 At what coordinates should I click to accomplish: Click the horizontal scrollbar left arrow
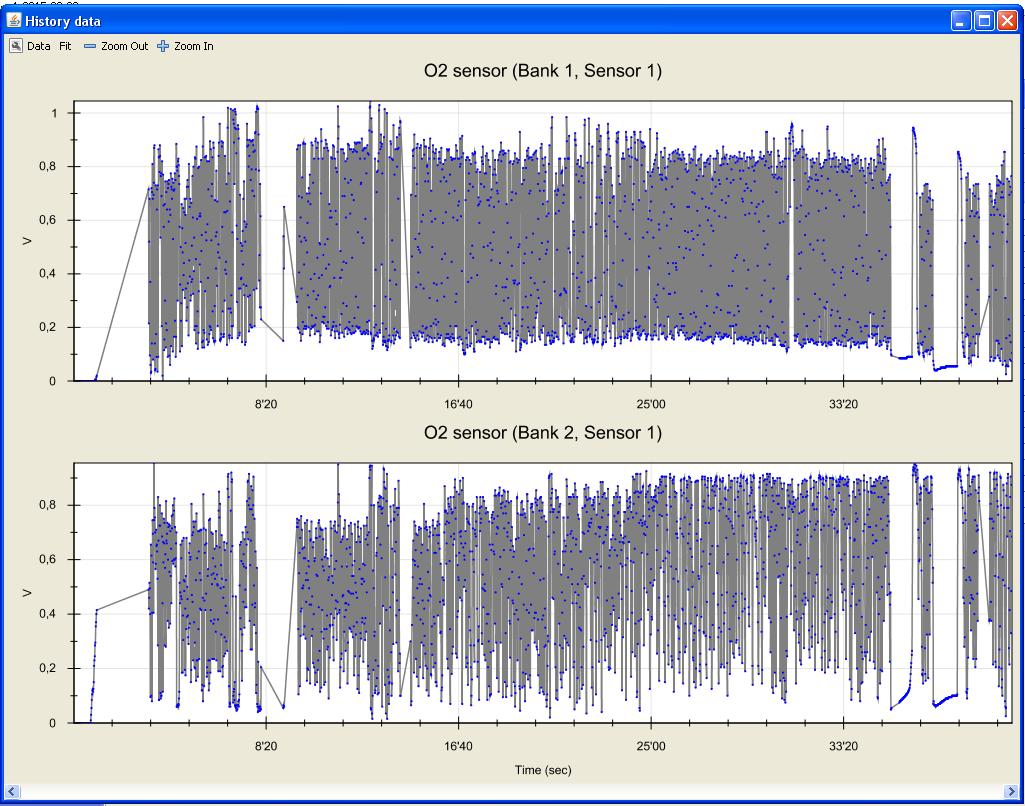tap(13, 792)
